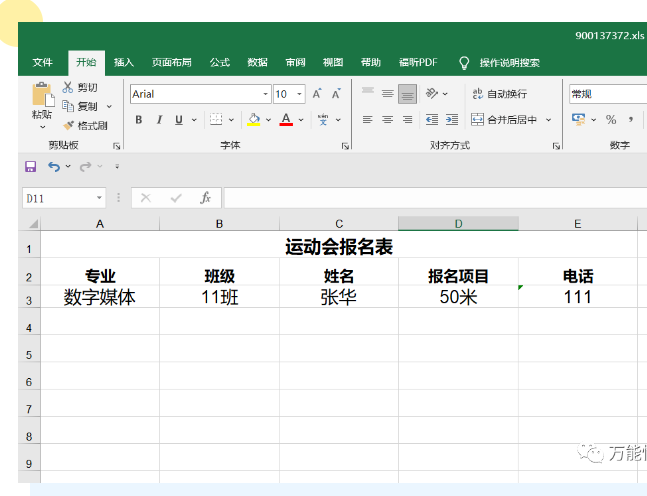The height and width of the screenshot is (496, 647).
Task: Align cell text right
Action: 407,120
